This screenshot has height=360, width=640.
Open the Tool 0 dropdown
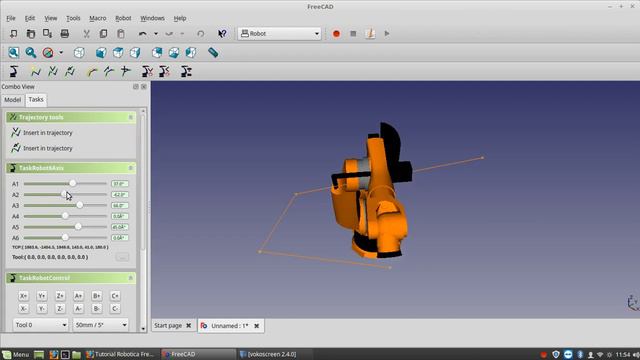click(x=40, y=325)
